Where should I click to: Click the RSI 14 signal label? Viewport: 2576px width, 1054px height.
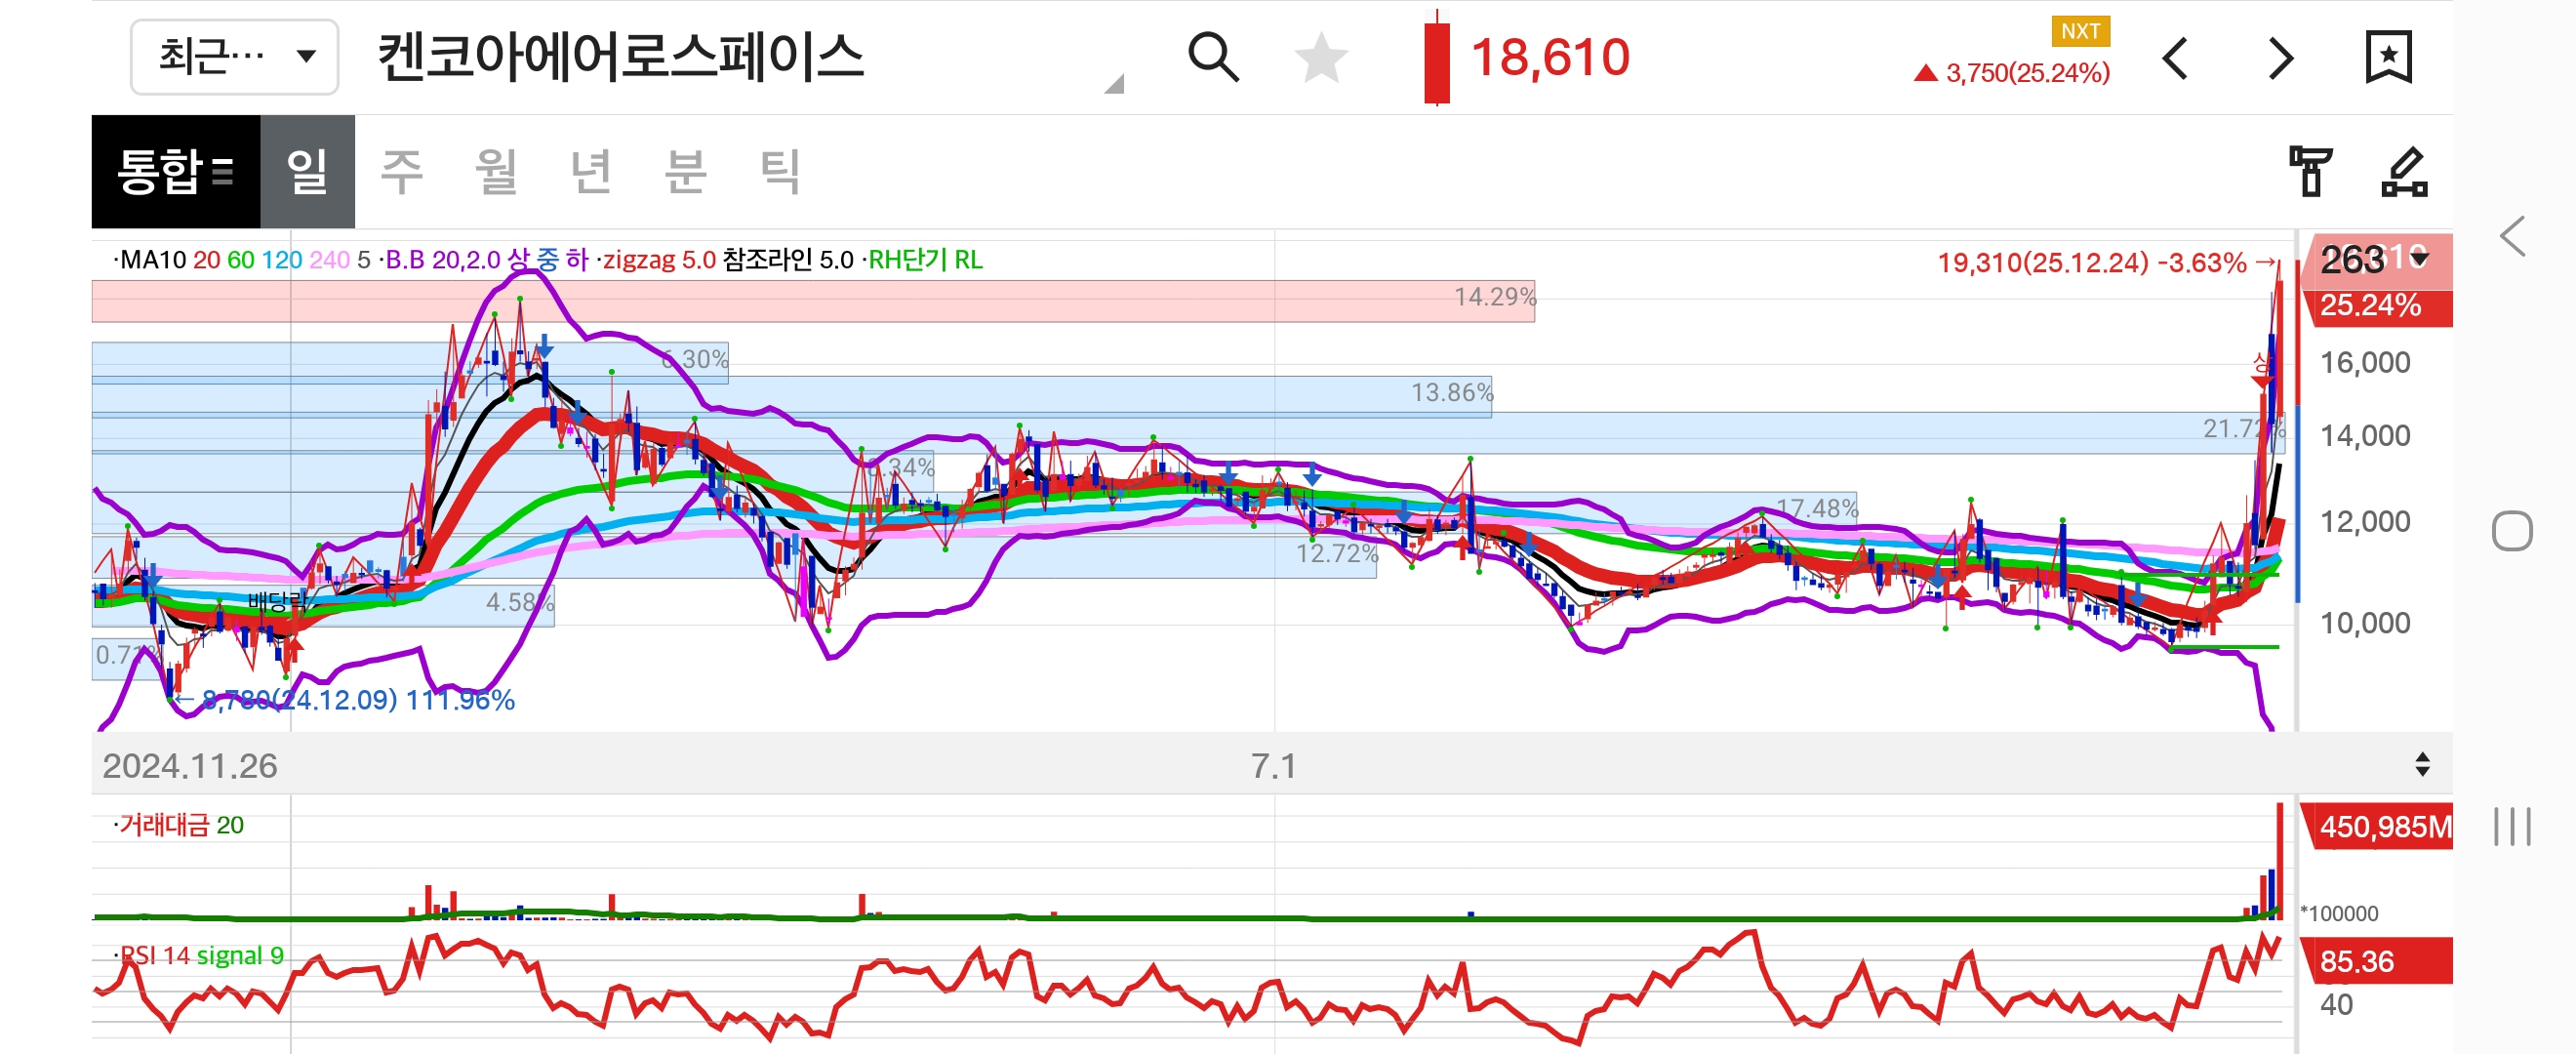coord(200,956)
